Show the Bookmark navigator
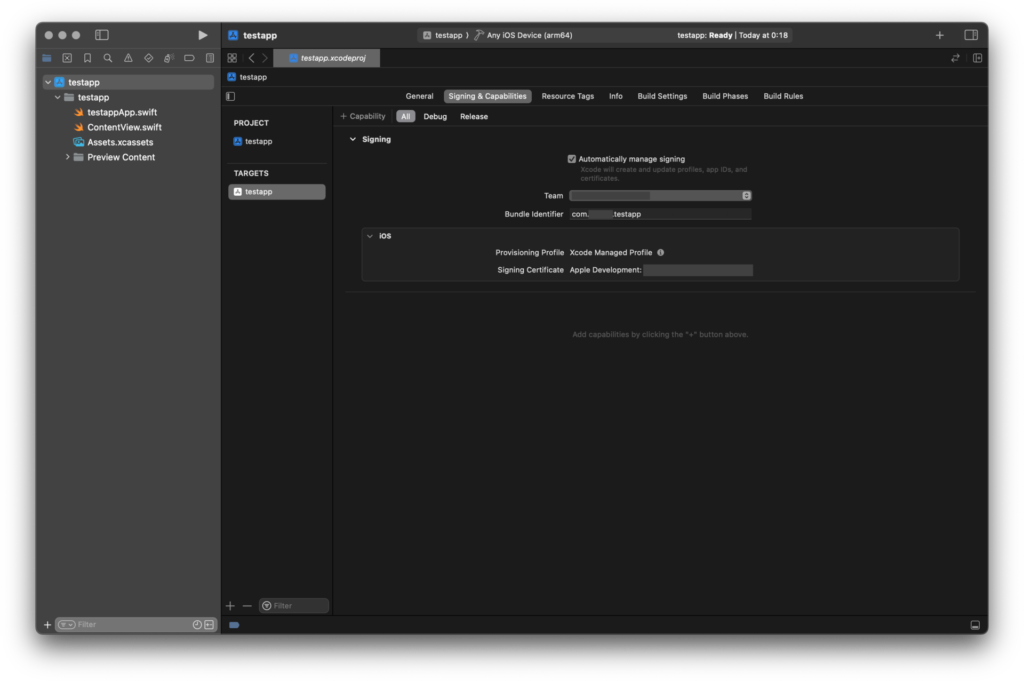 (x=88, y=58)
